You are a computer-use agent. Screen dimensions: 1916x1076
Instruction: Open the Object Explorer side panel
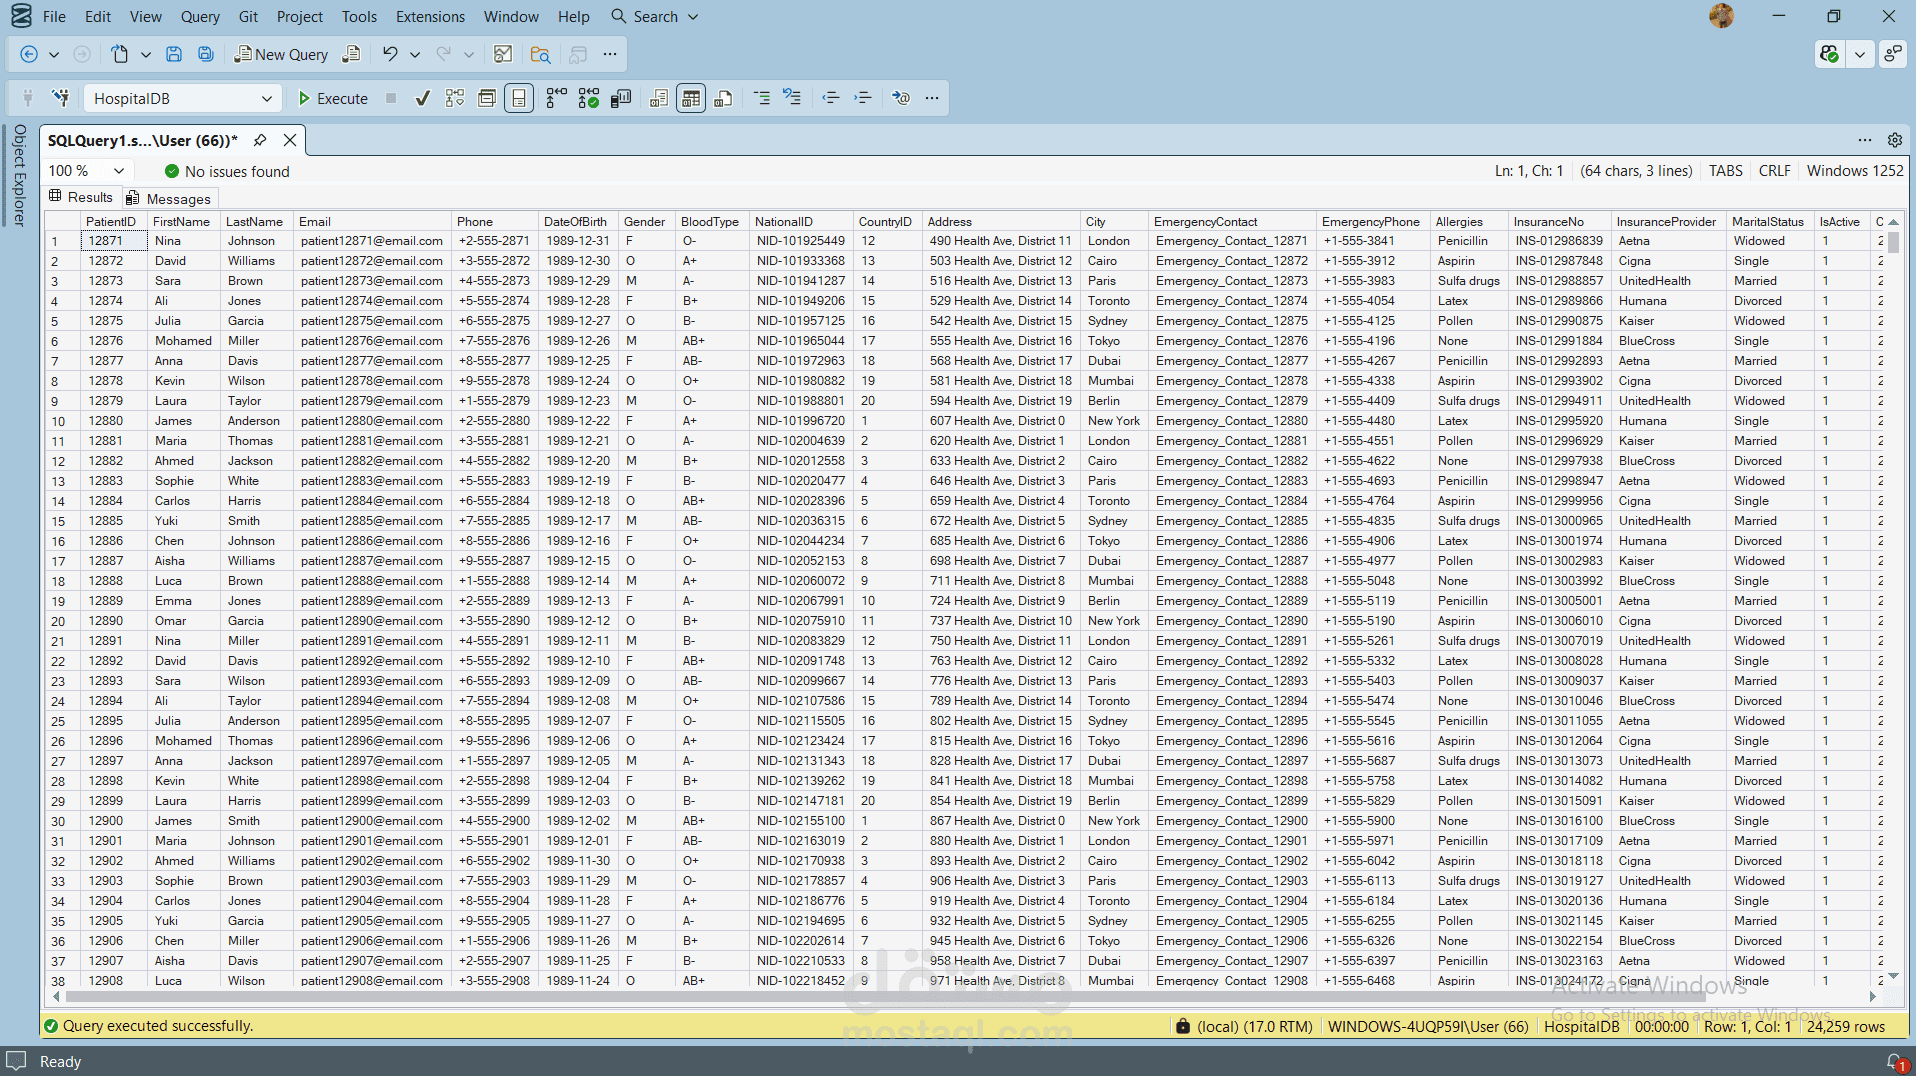[x=19, y=175]
